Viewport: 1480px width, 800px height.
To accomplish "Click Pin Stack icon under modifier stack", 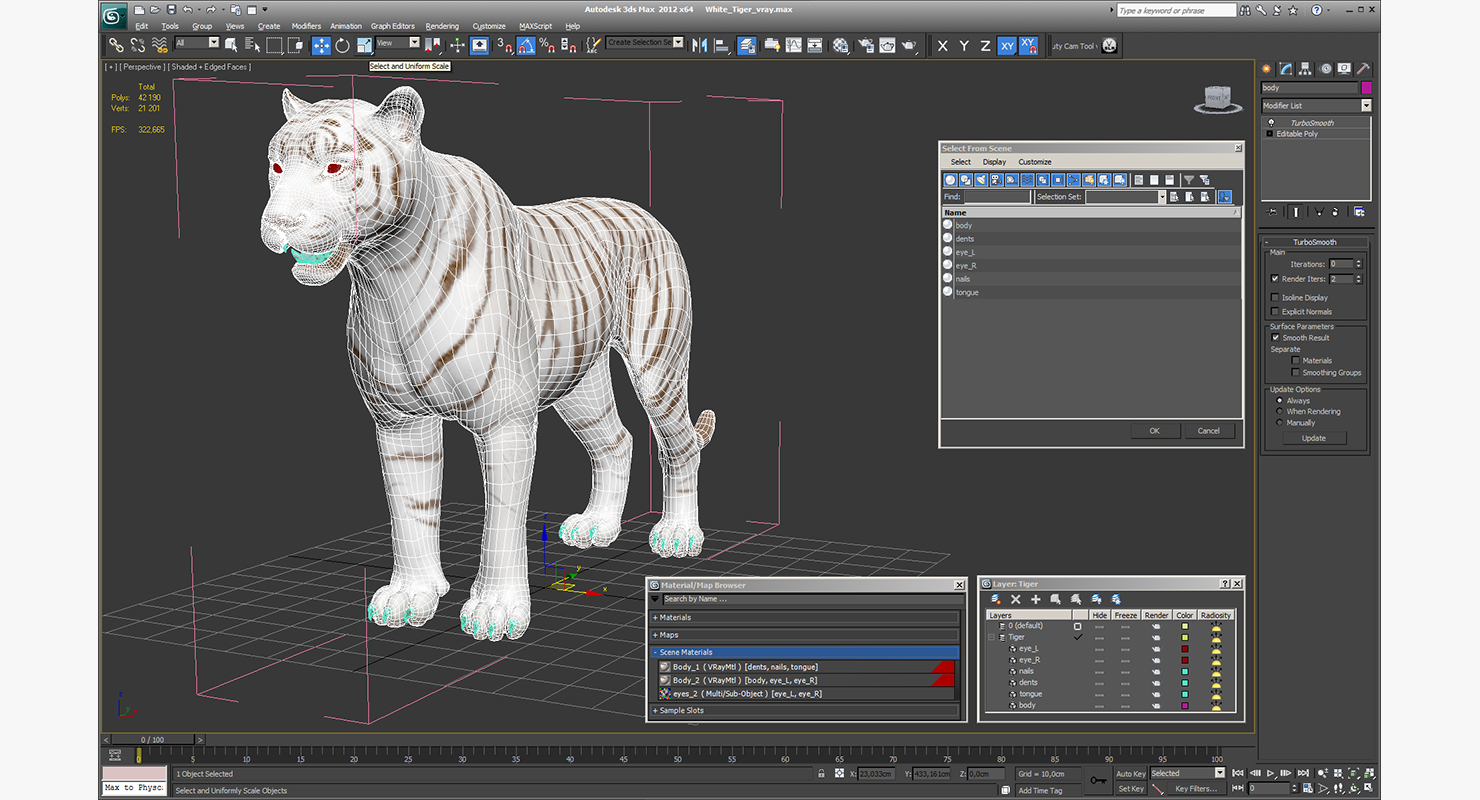I will [1272, 212].
